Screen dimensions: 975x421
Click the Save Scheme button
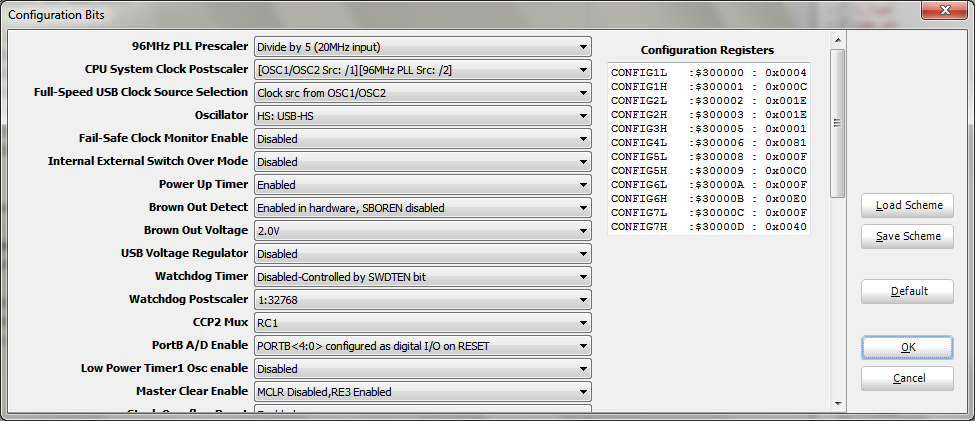pos(908,237)
